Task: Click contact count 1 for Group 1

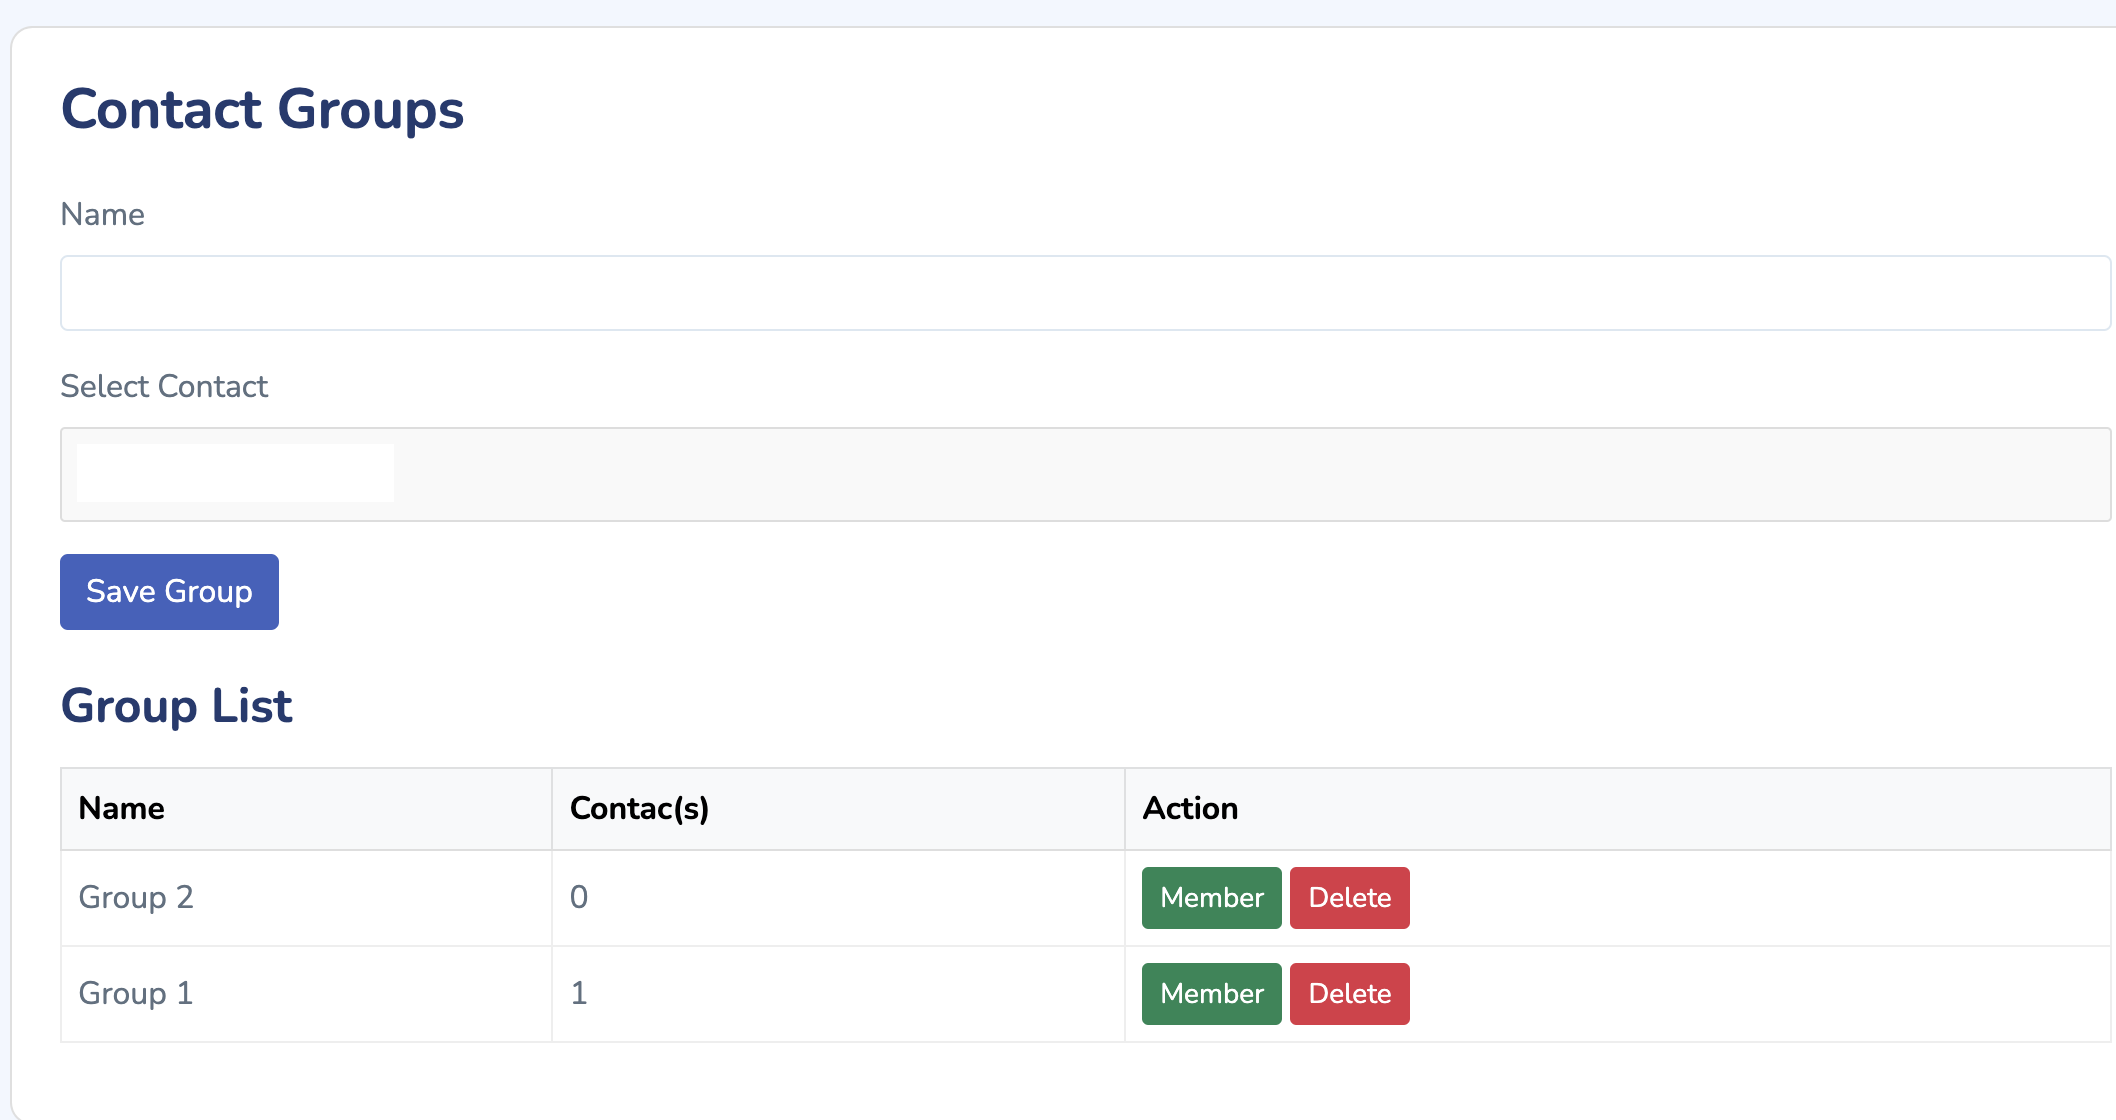Action: coord(579,993)
